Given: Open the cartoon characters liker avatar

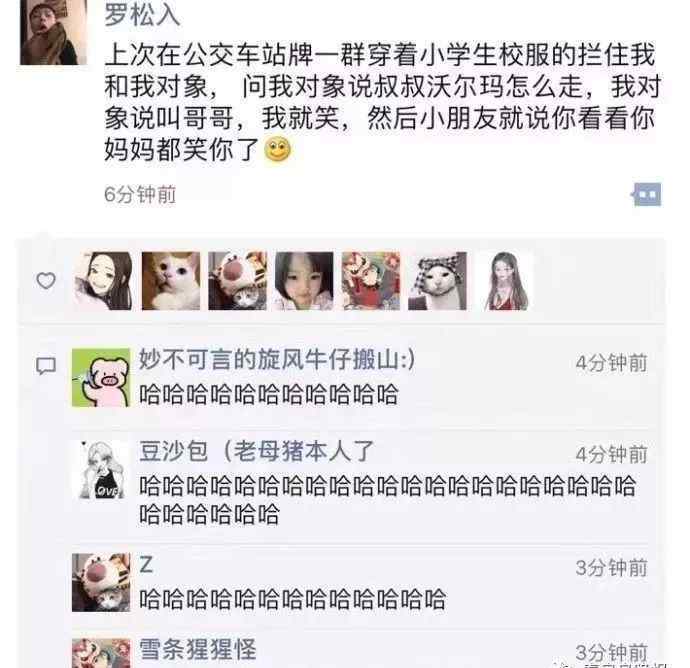Looking at the screenshot, I should click(x=371, y=281).
